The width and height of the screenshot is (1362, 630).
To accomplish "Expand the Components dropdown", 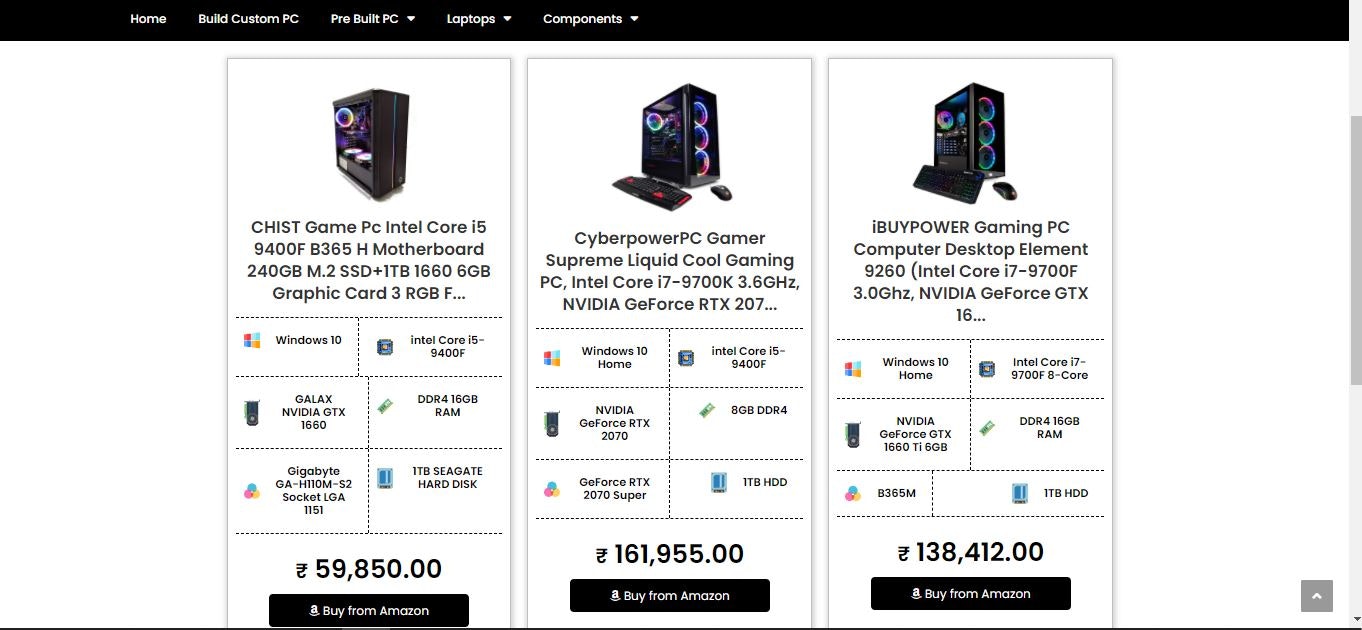I will coord(590,18).
